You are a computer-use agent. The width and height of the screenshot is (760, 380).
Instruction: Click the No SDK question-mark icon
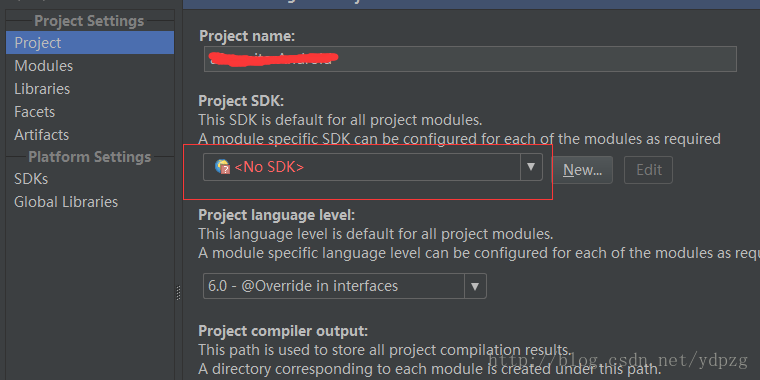(222, 167)
